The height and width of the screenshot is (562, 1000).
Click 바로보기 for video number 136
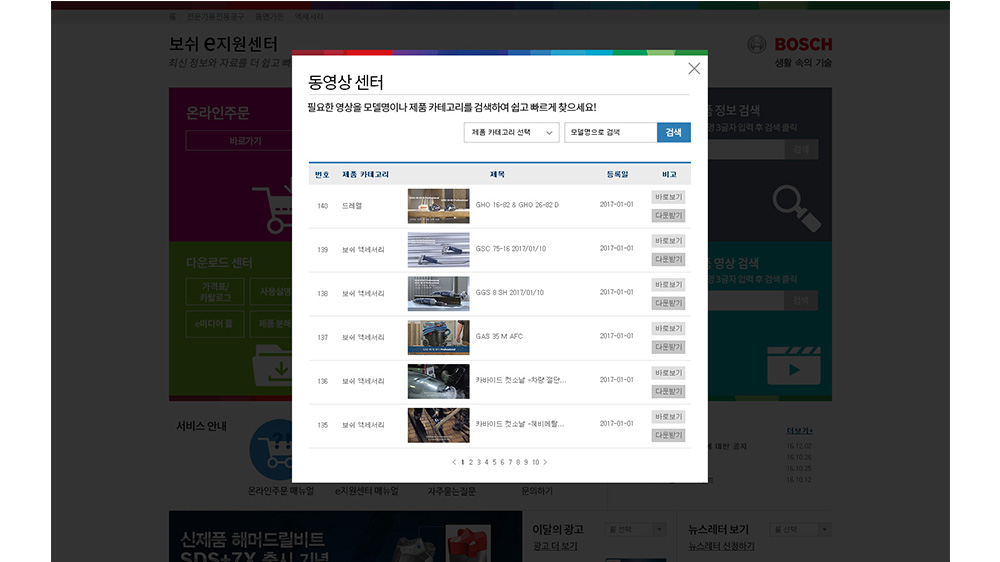click(668, 373)
